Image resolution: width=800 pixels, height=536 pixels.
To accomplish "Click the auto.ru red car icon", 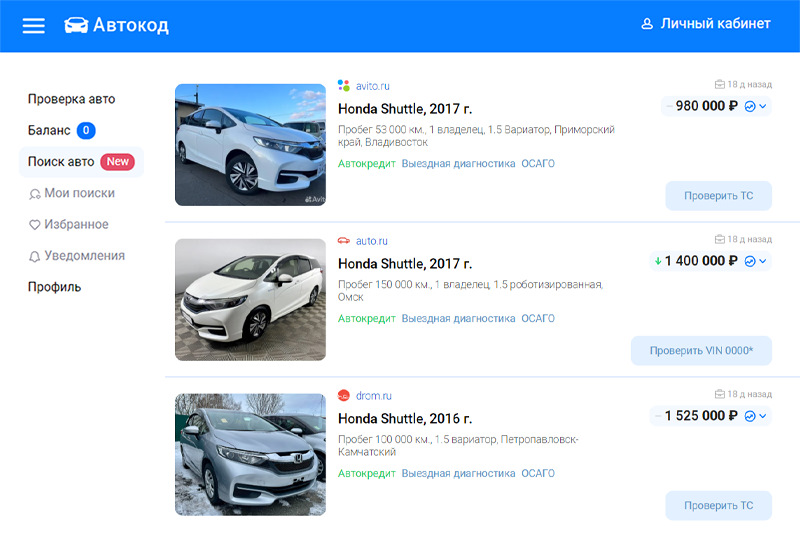I will 343,240.
